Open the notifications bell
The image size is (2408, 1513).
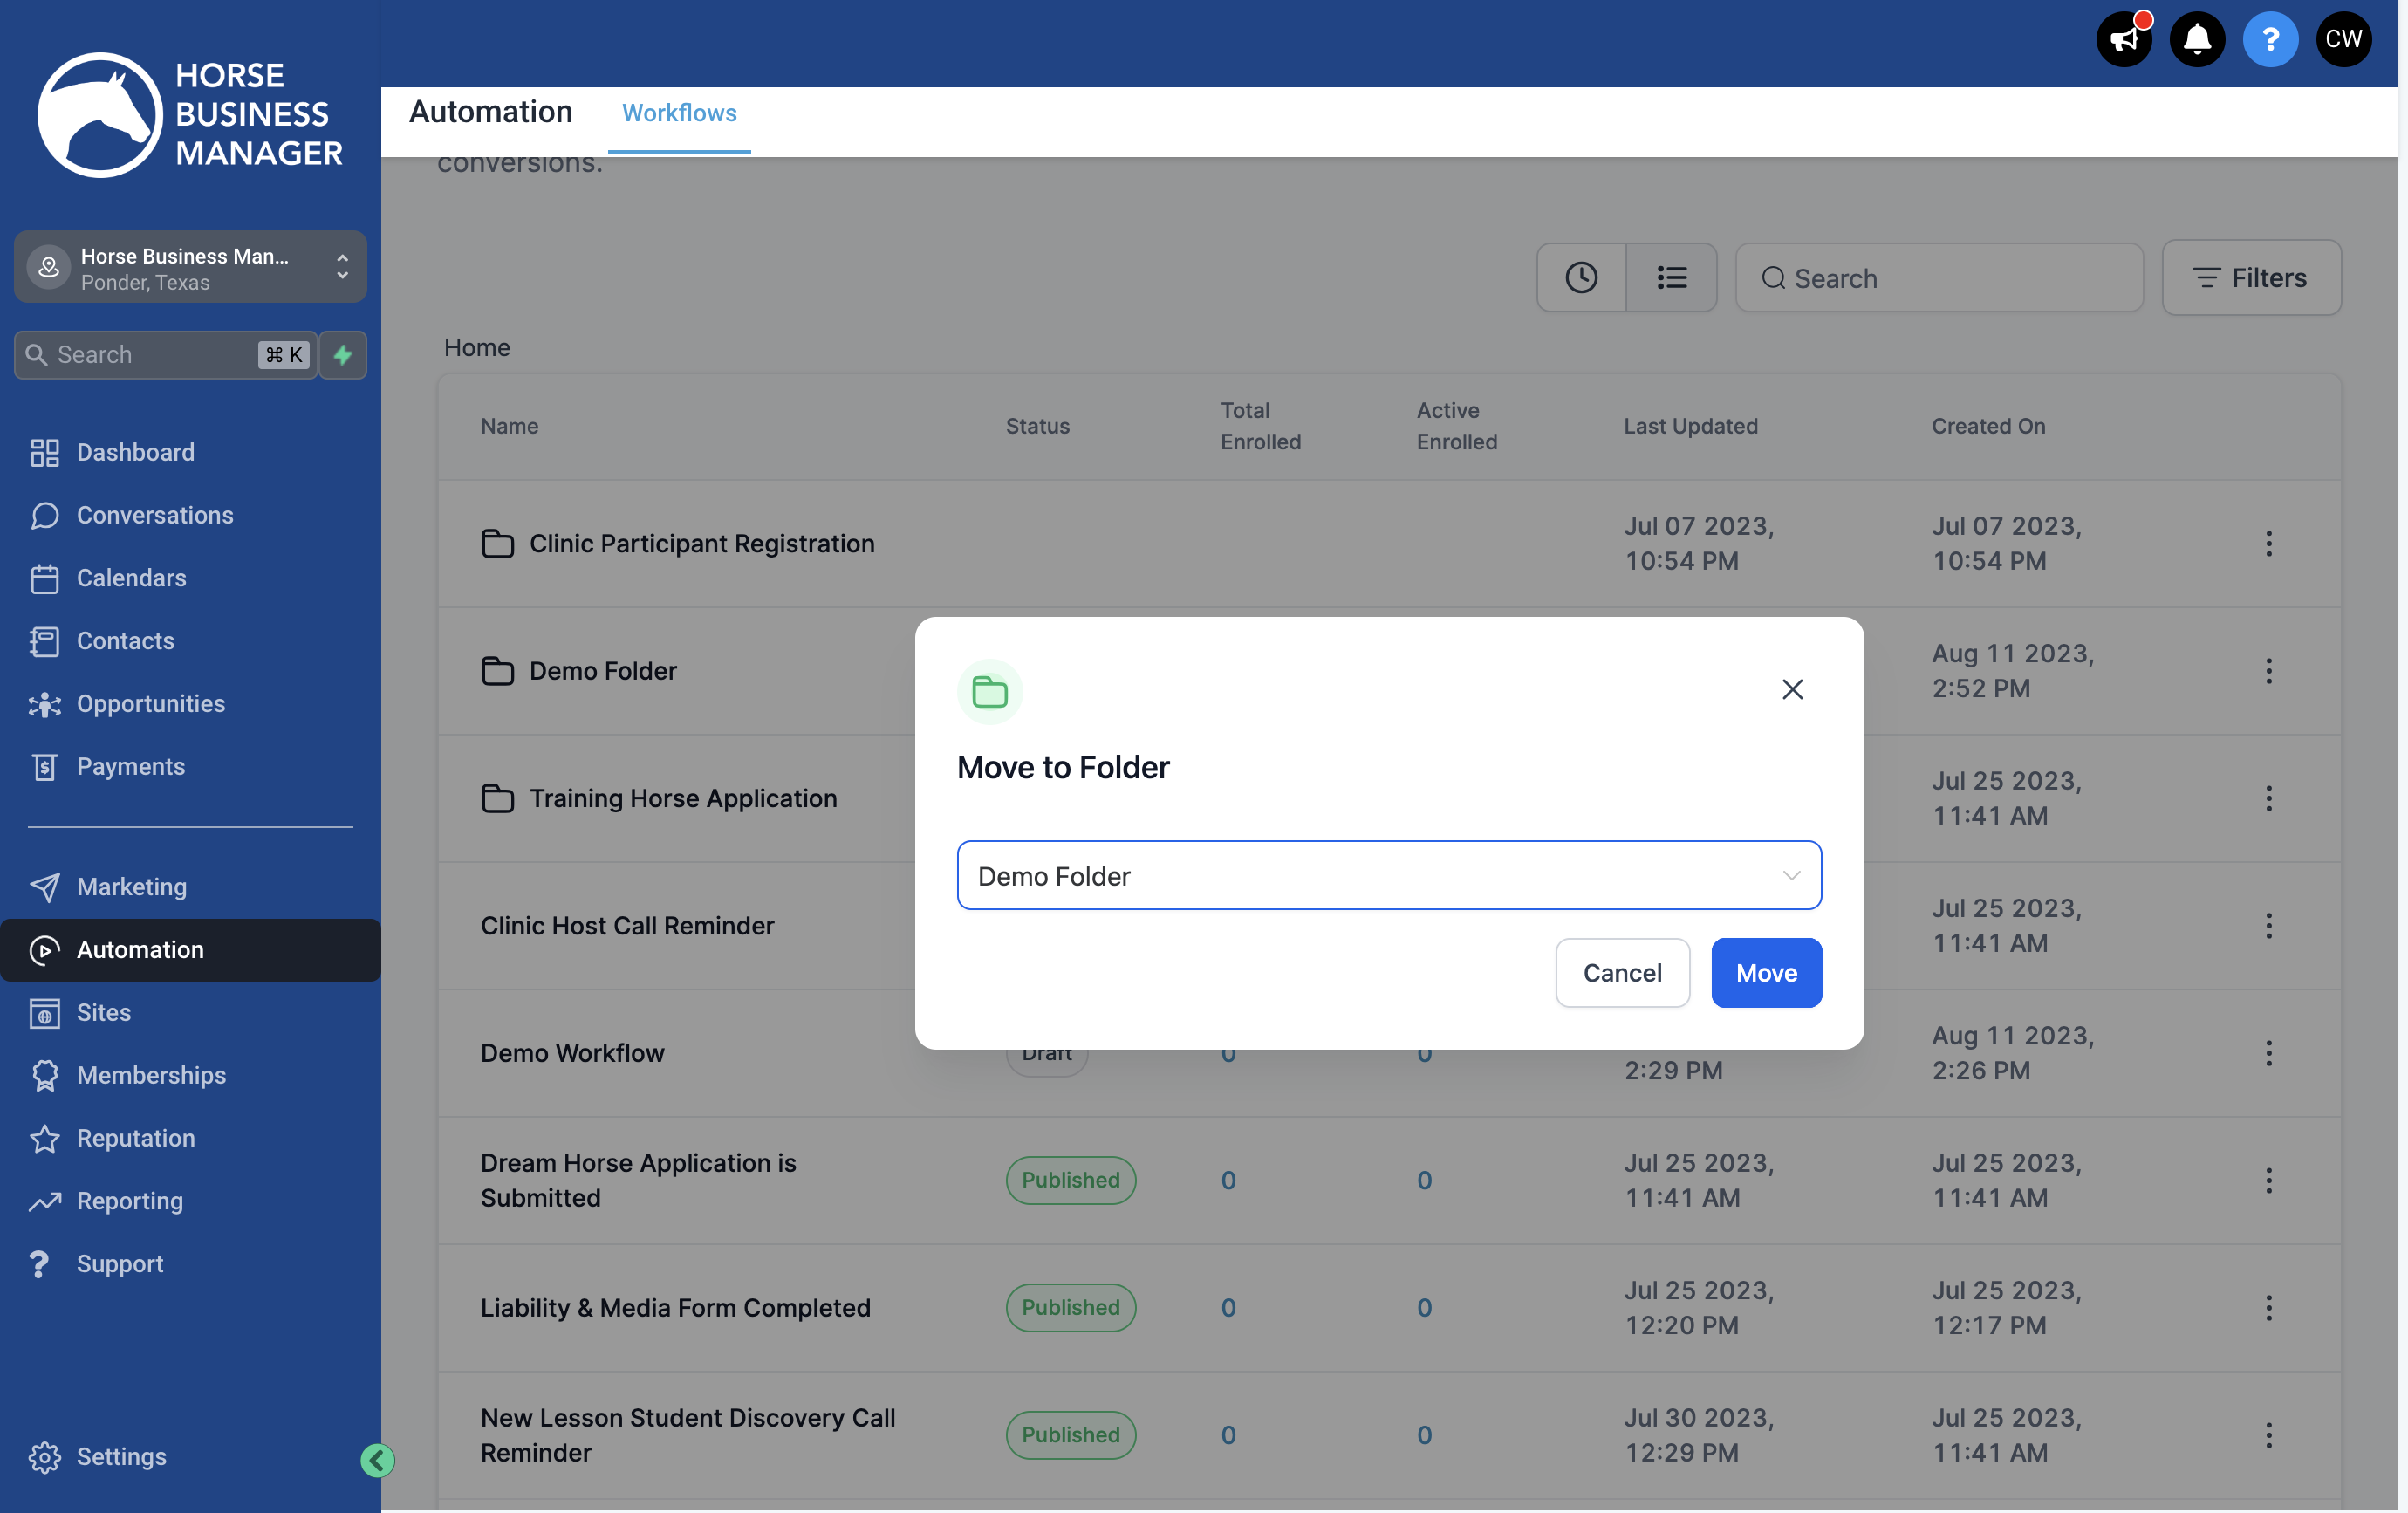point(2197,39)
